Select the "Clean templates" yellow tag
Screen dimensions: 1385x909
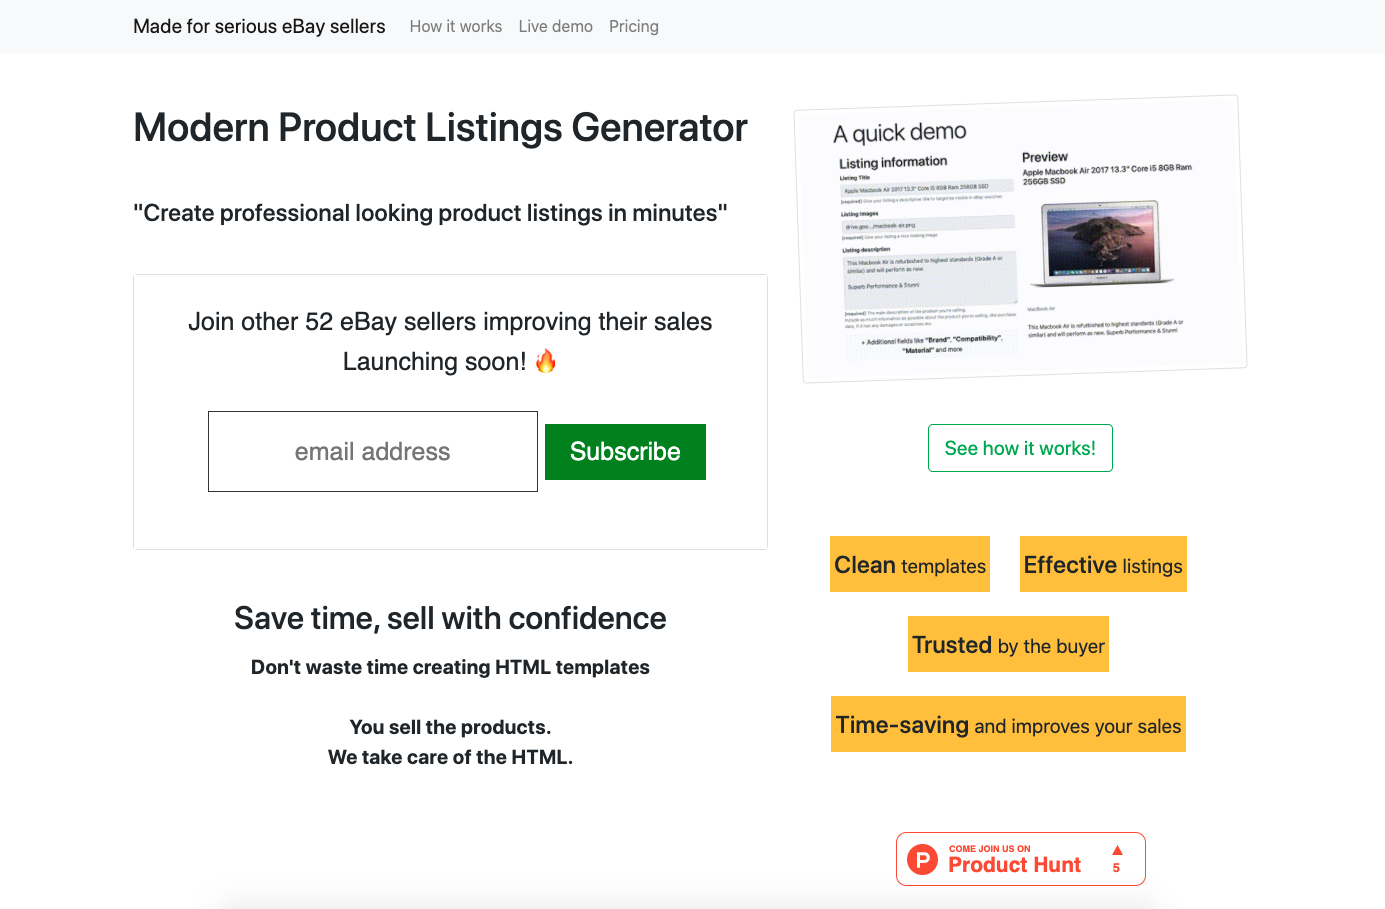pyautogui.click(x=909, y=564)
